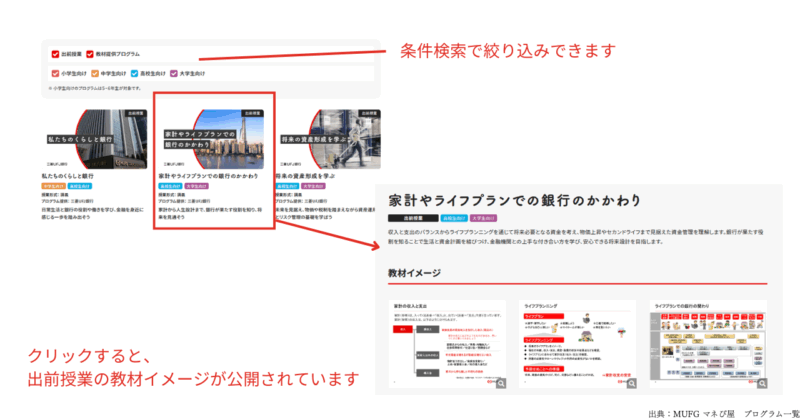Toggle the 中学生向け checkbox

tap(95, 73)
